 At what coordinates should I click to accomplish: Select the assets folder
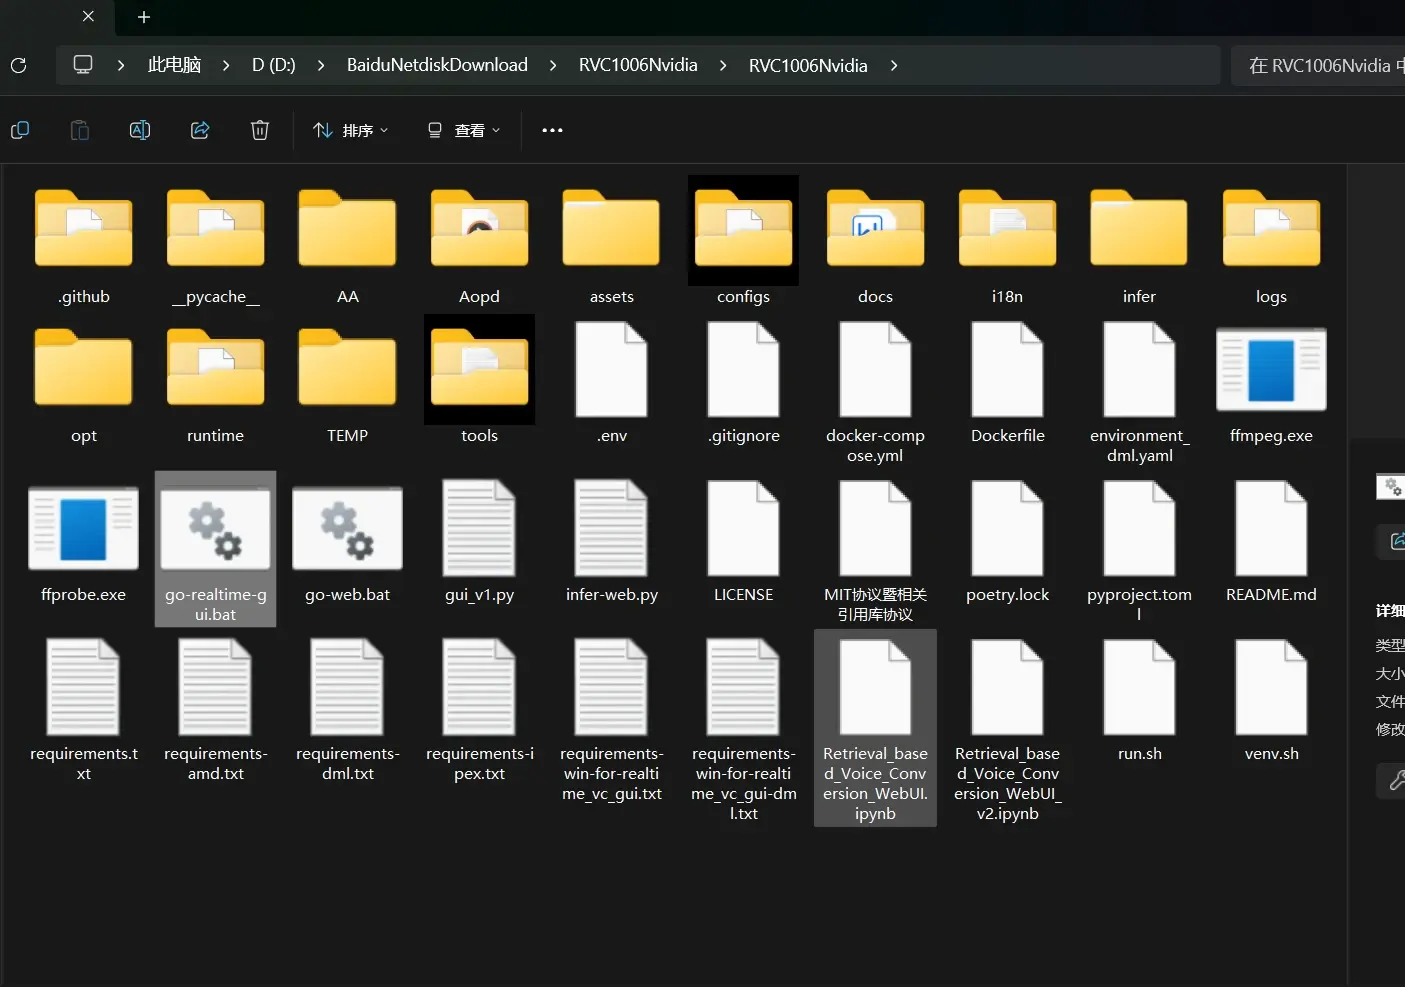612,246
